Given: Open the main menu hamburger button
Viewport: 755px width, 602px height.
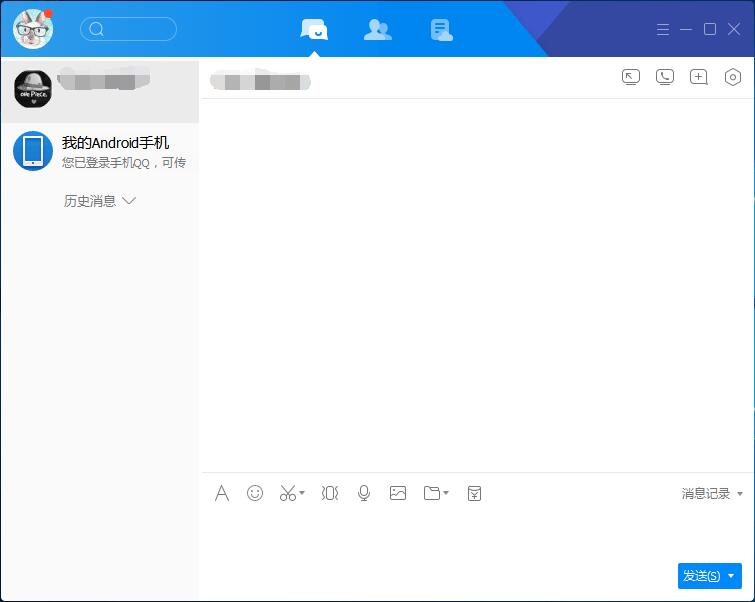Looking at the screenshot, I should (x=663, y=30).
